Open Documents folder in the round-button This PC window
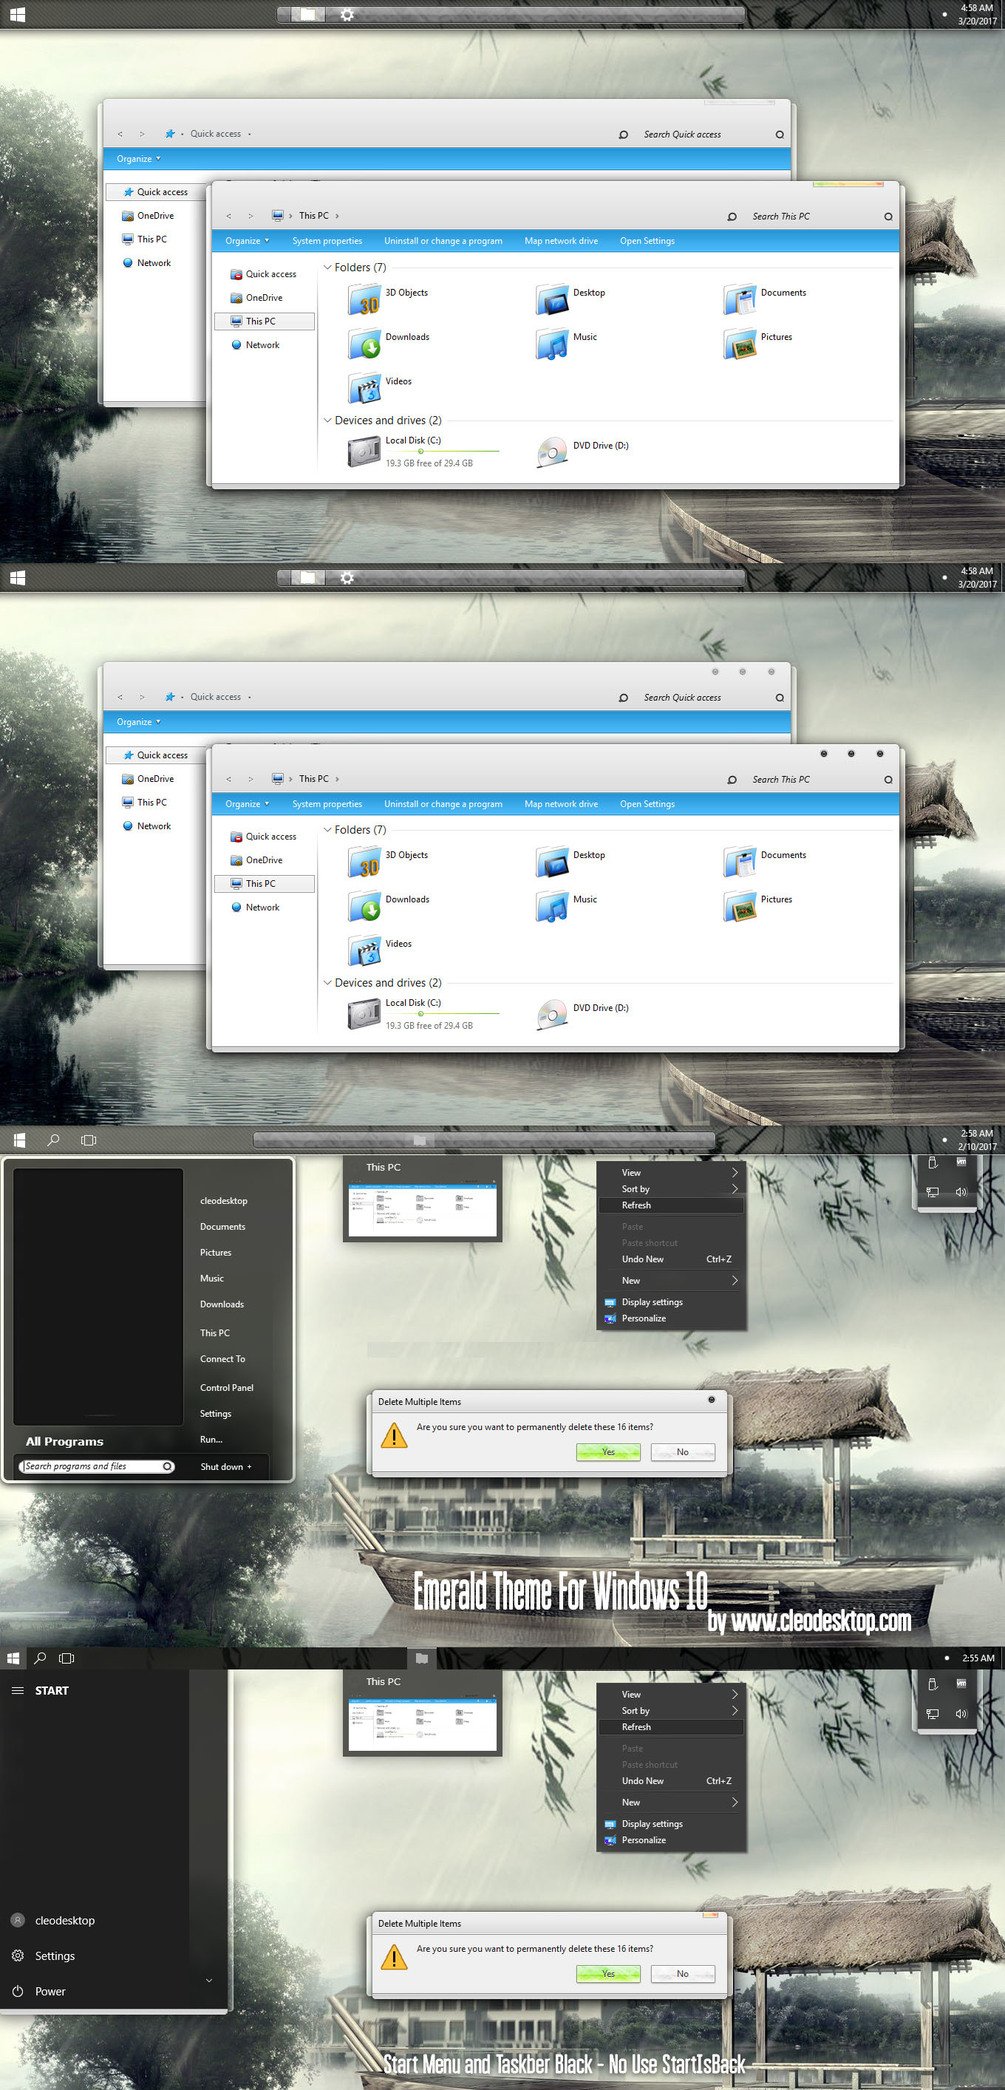 764,861
